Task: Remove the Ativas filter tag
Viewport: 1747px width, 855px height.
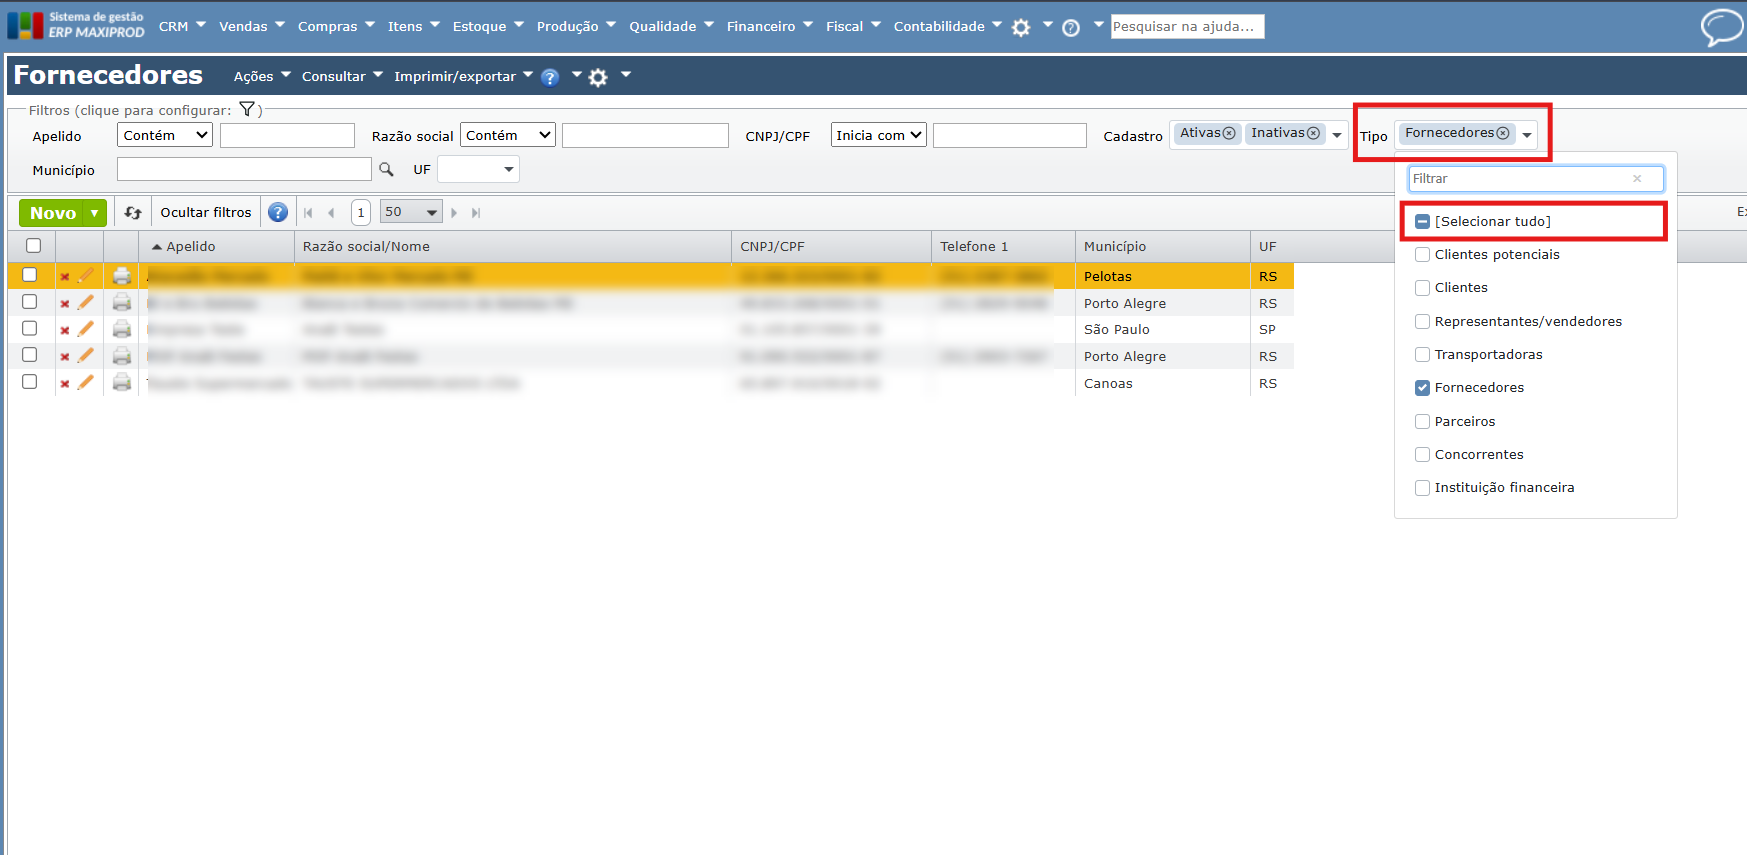Action: pyautogui.click(x=1229, y=133)
